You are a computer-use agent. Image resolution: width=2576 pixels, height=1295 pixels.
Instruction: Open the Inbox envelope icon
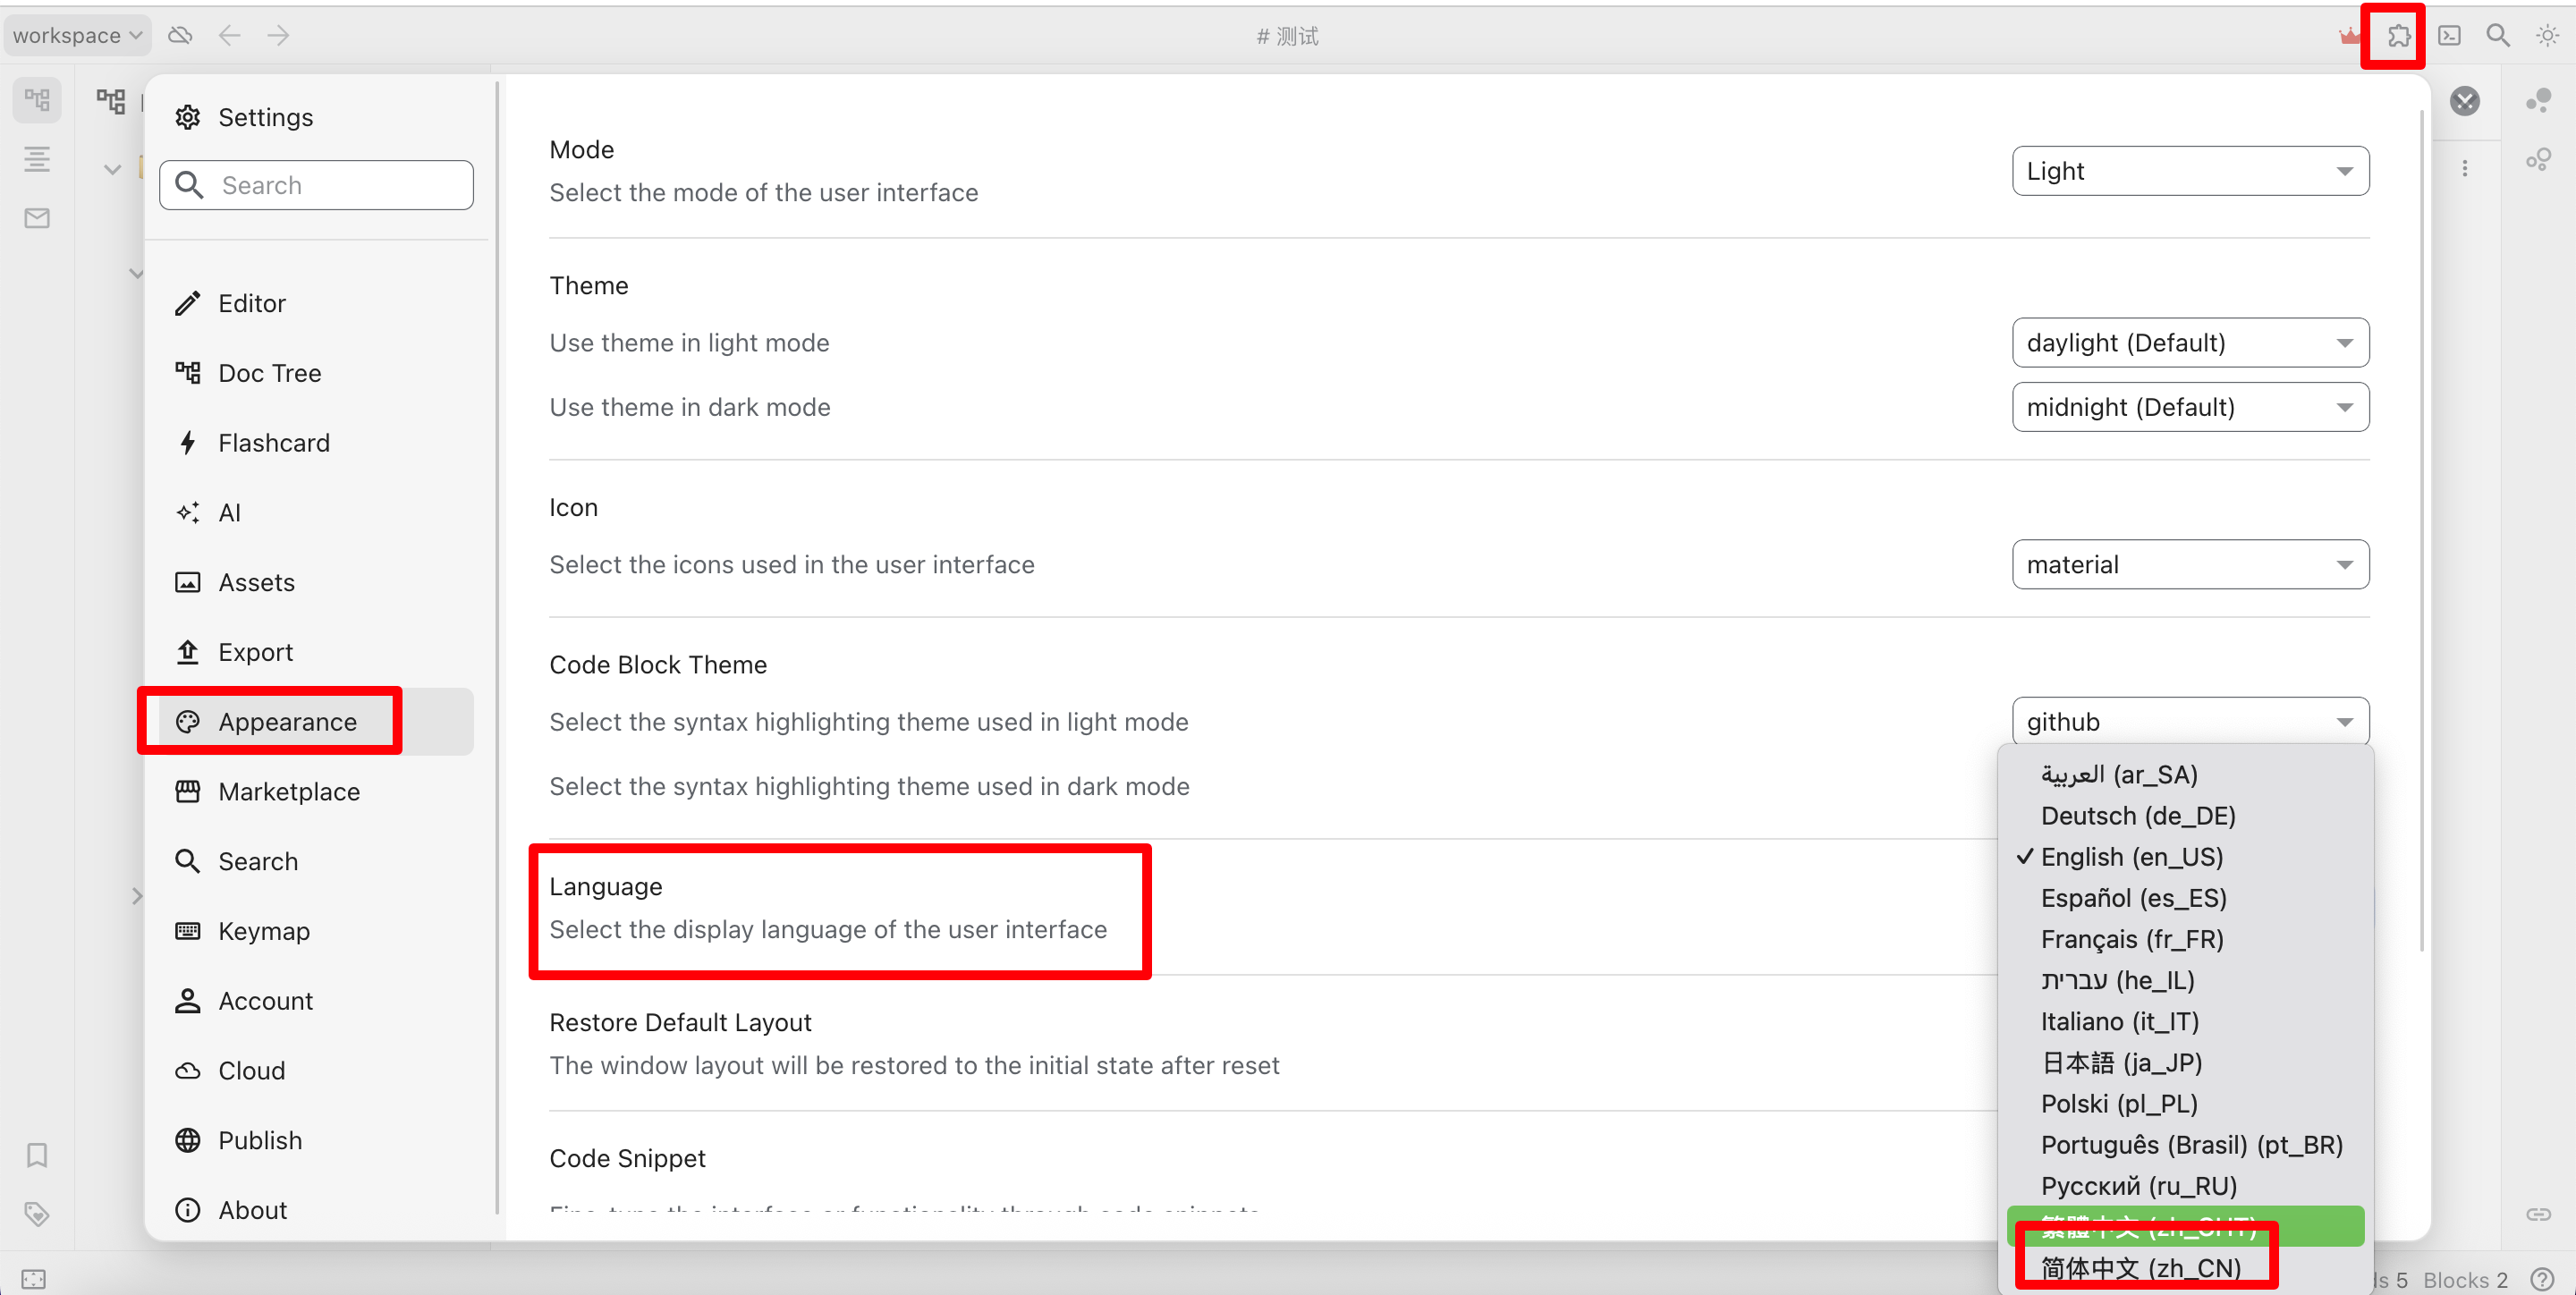pos(37,218)
